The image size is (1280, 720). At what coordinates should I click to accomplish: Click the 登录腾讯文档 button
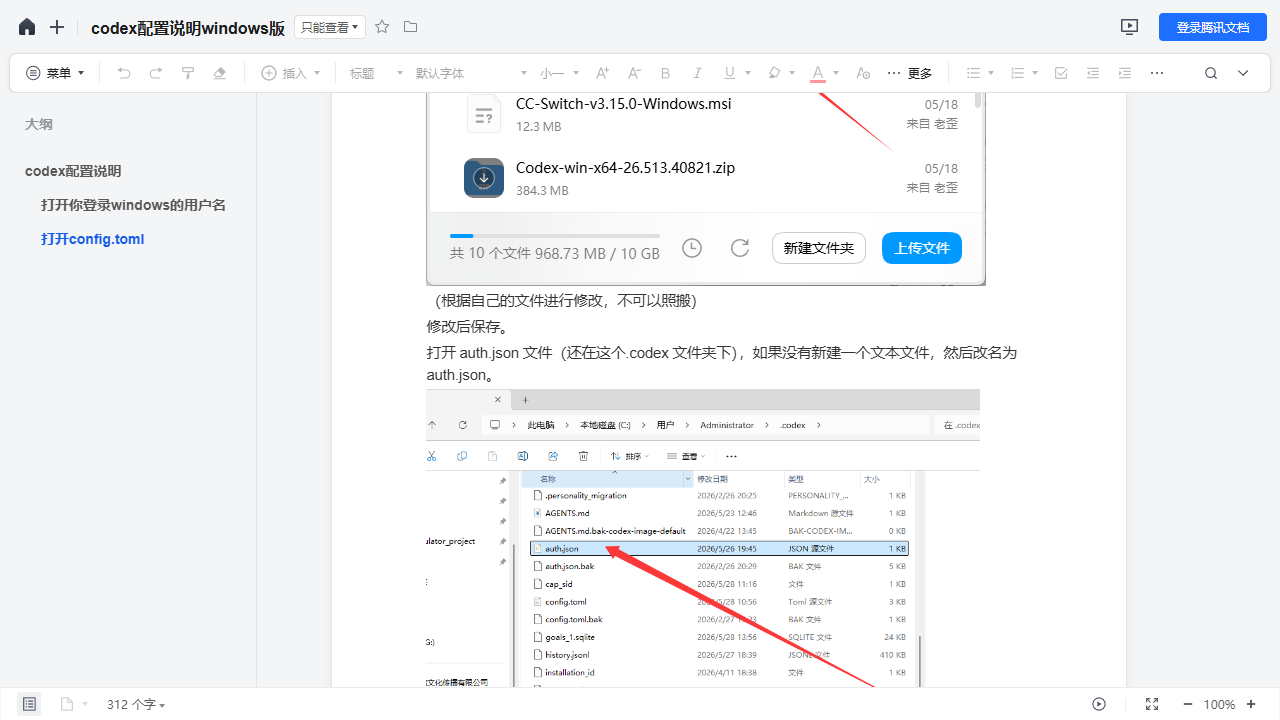click(x=1213, y=27)
